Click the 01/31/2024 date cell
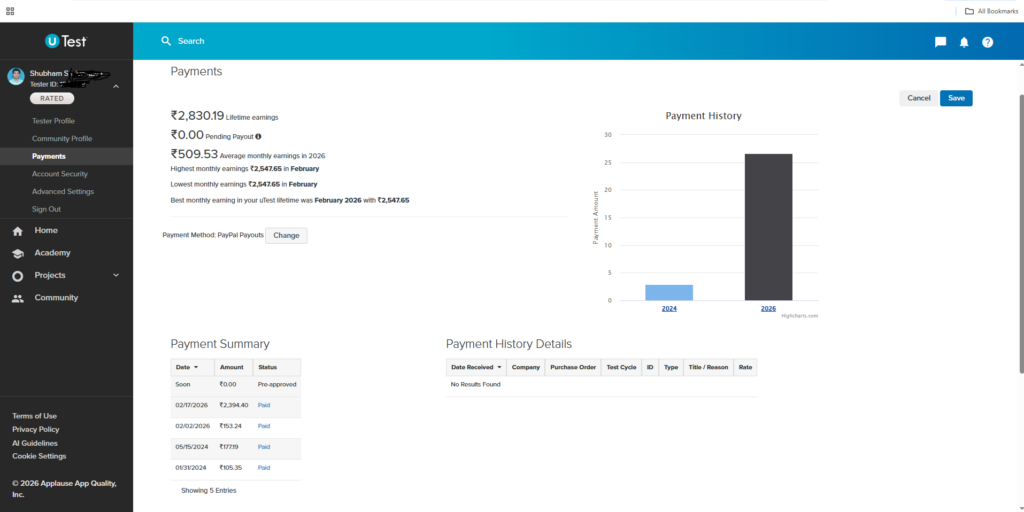The width and height of the screenshot is (1024, 512). pos(191,468)
